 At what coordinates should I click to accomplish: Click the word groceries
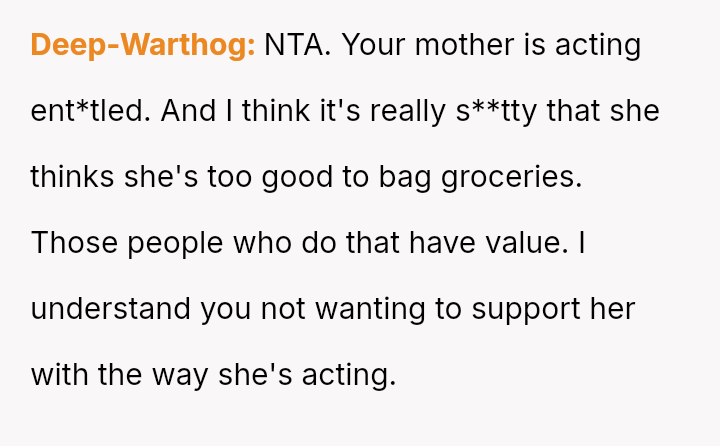coord(509,177)
